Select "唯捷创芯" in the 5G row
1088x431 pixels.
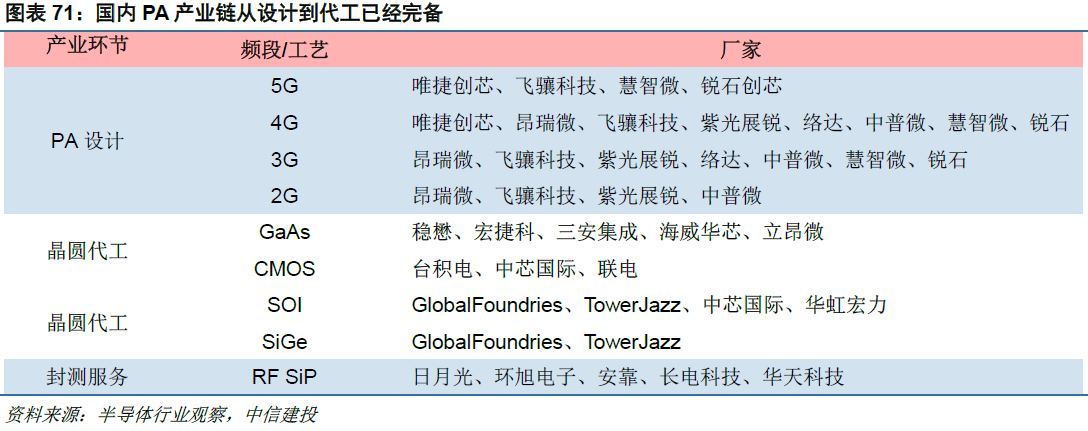click(452, 86)
